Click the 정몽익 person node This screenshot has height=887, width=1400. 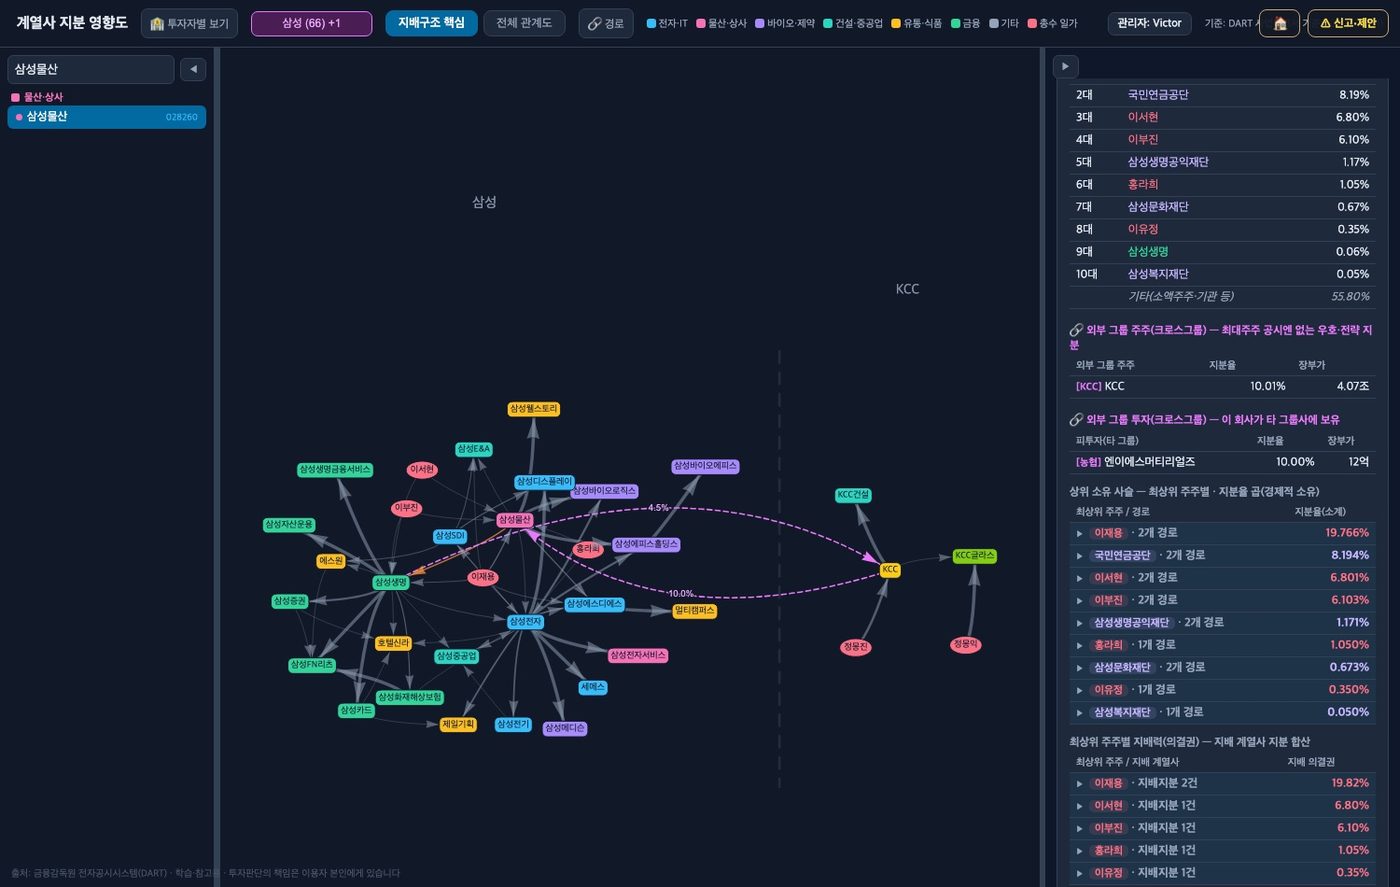coord(965,644)
